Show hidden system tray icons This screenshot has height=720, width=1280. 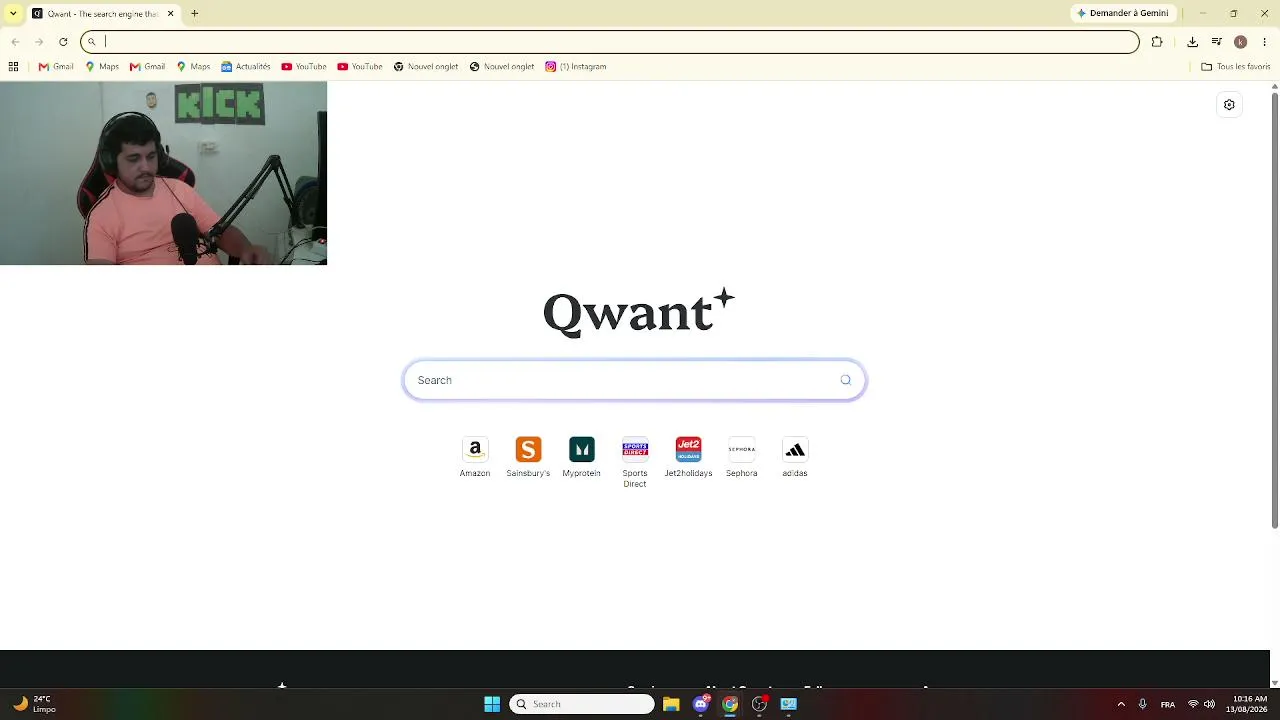click(1121, 704)
